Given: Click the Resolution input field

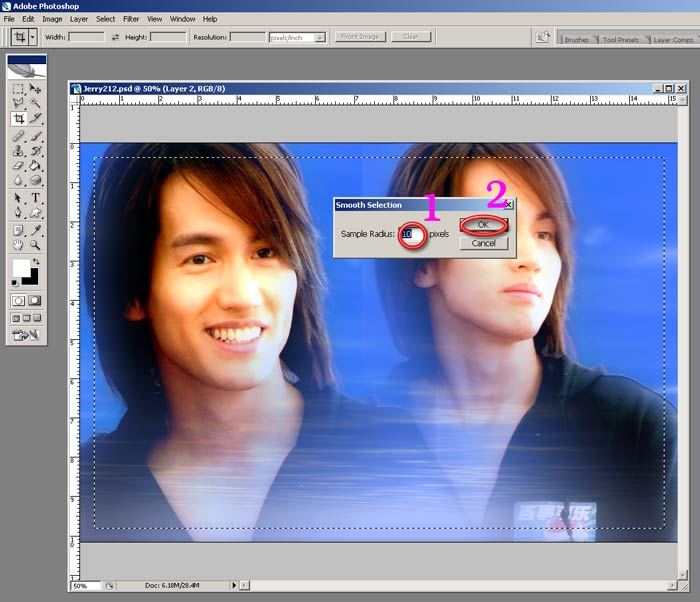Looking at the screenshot, I should [248, 37].
